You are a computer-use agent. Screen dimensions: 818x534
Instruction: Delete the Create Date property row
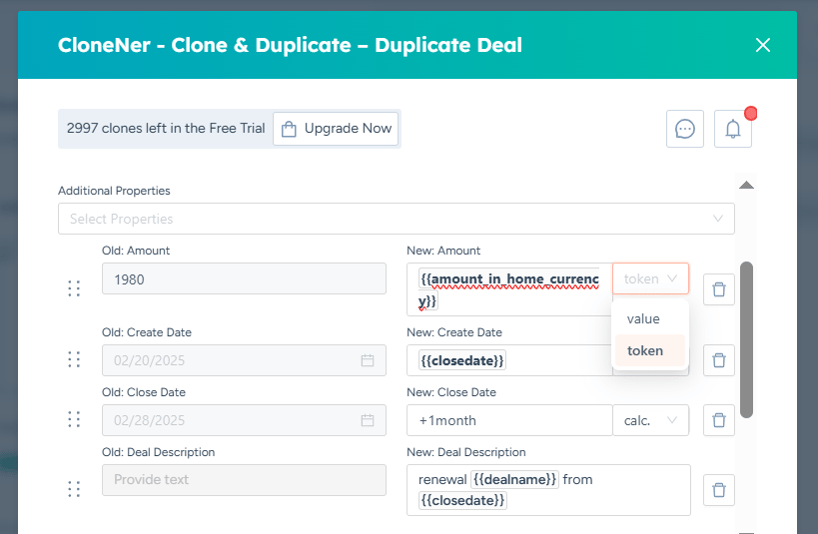pyautogui.click(x=719, y=360)
